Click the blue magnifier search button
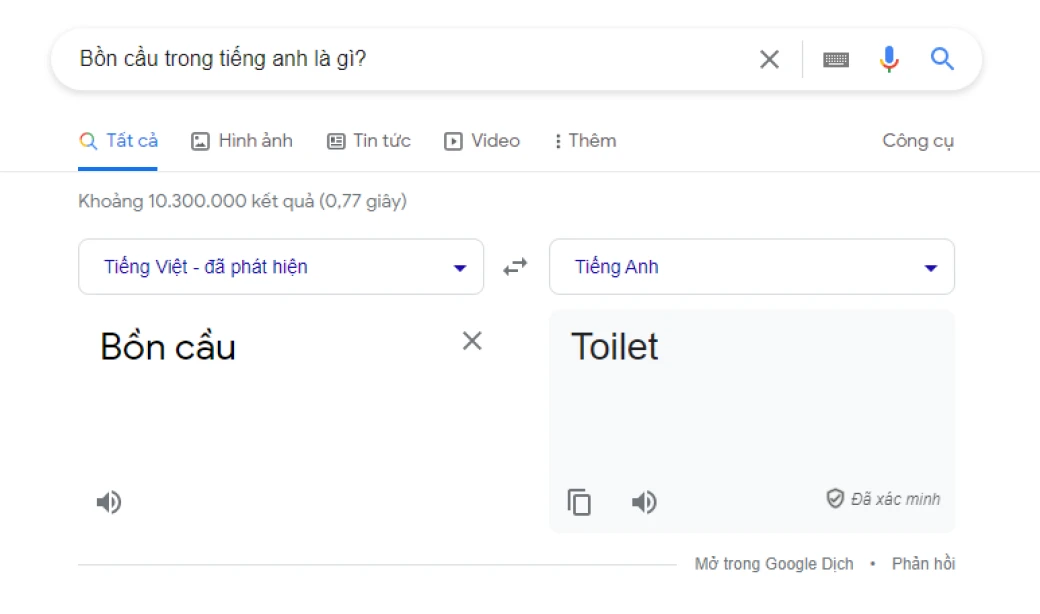The width and height of the screenshot is (1040, 614). pos(942,59)
